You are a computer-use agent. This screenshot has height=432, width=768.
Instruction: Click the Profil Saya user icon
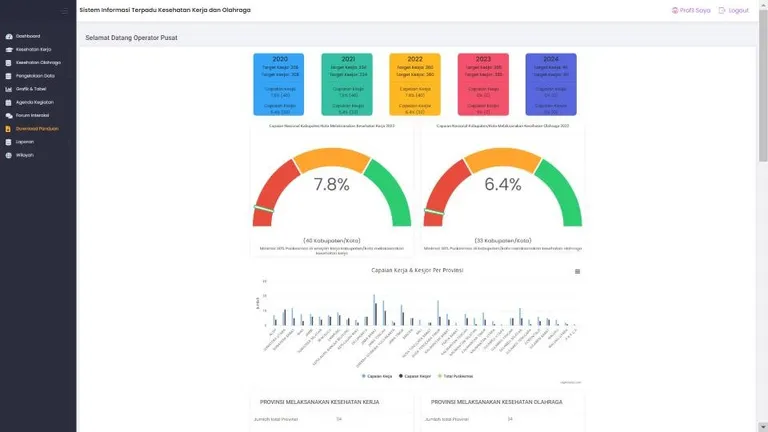(675, 10)
